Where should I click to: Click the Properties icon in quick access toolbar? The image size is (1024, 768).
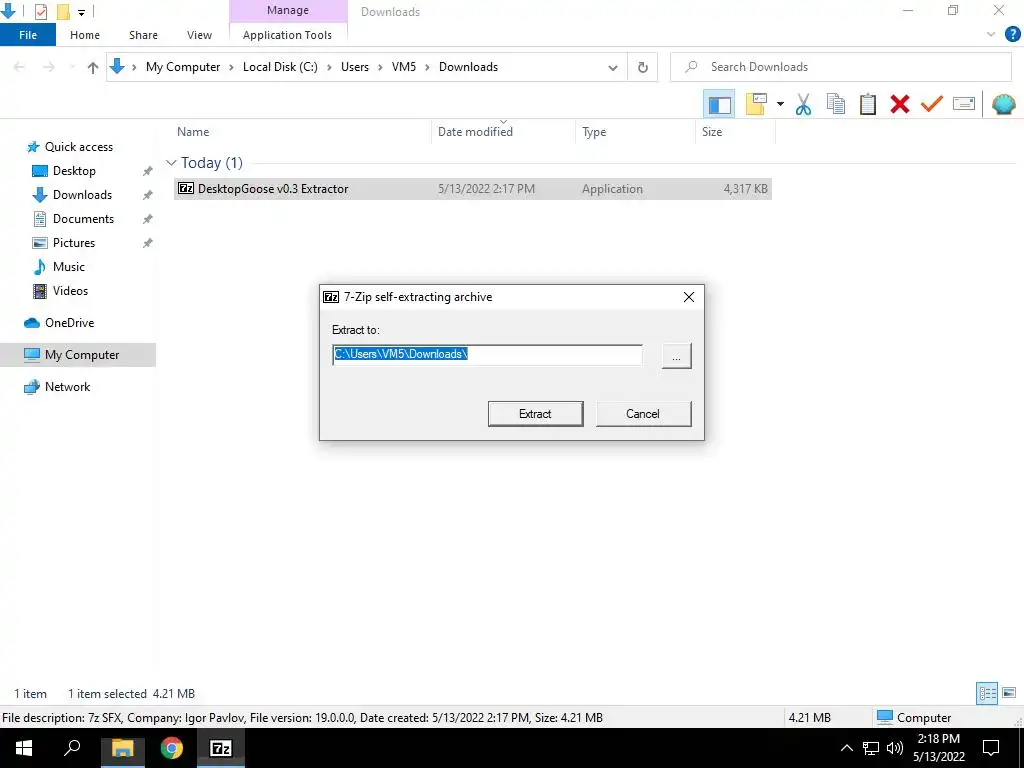tap(40, 11)
